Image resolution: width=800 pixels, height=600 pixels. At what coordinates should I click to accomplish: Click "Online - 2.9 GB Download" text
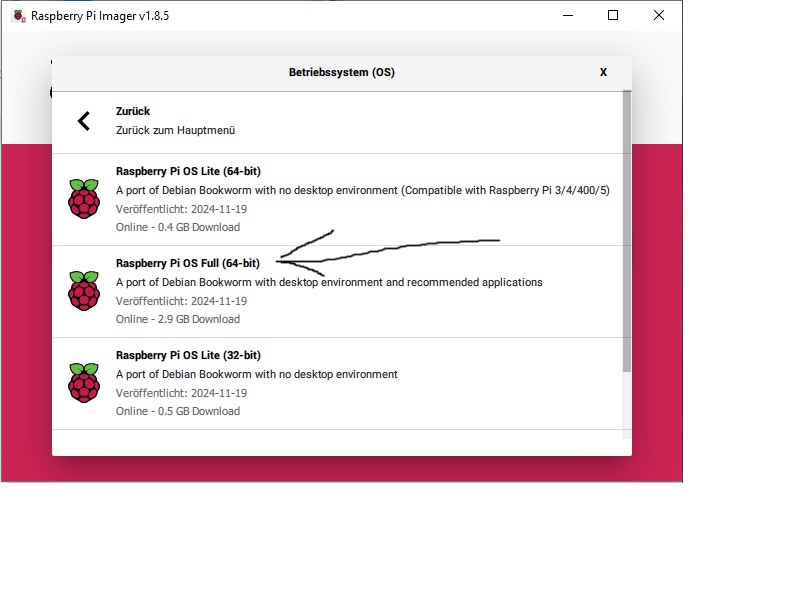tap(178, 319)
